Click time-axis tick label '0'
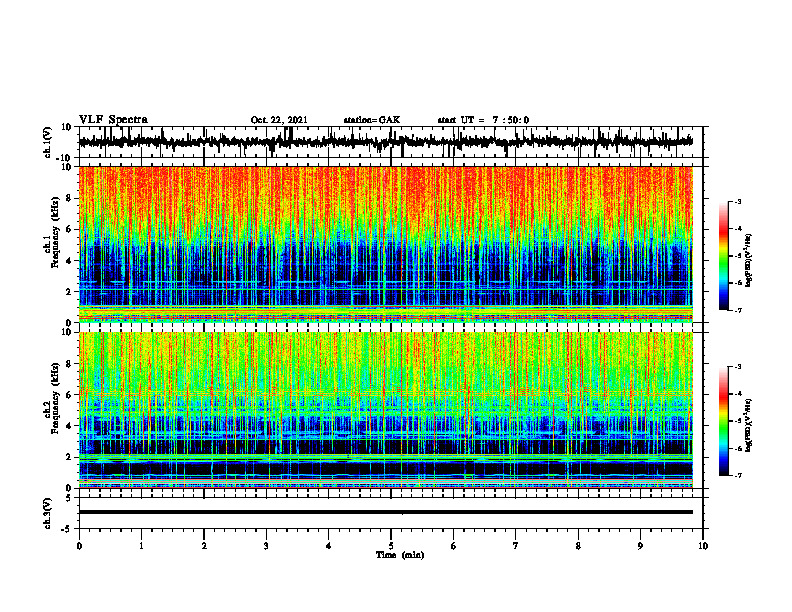 pyautogui.click(x=79, y=546)
